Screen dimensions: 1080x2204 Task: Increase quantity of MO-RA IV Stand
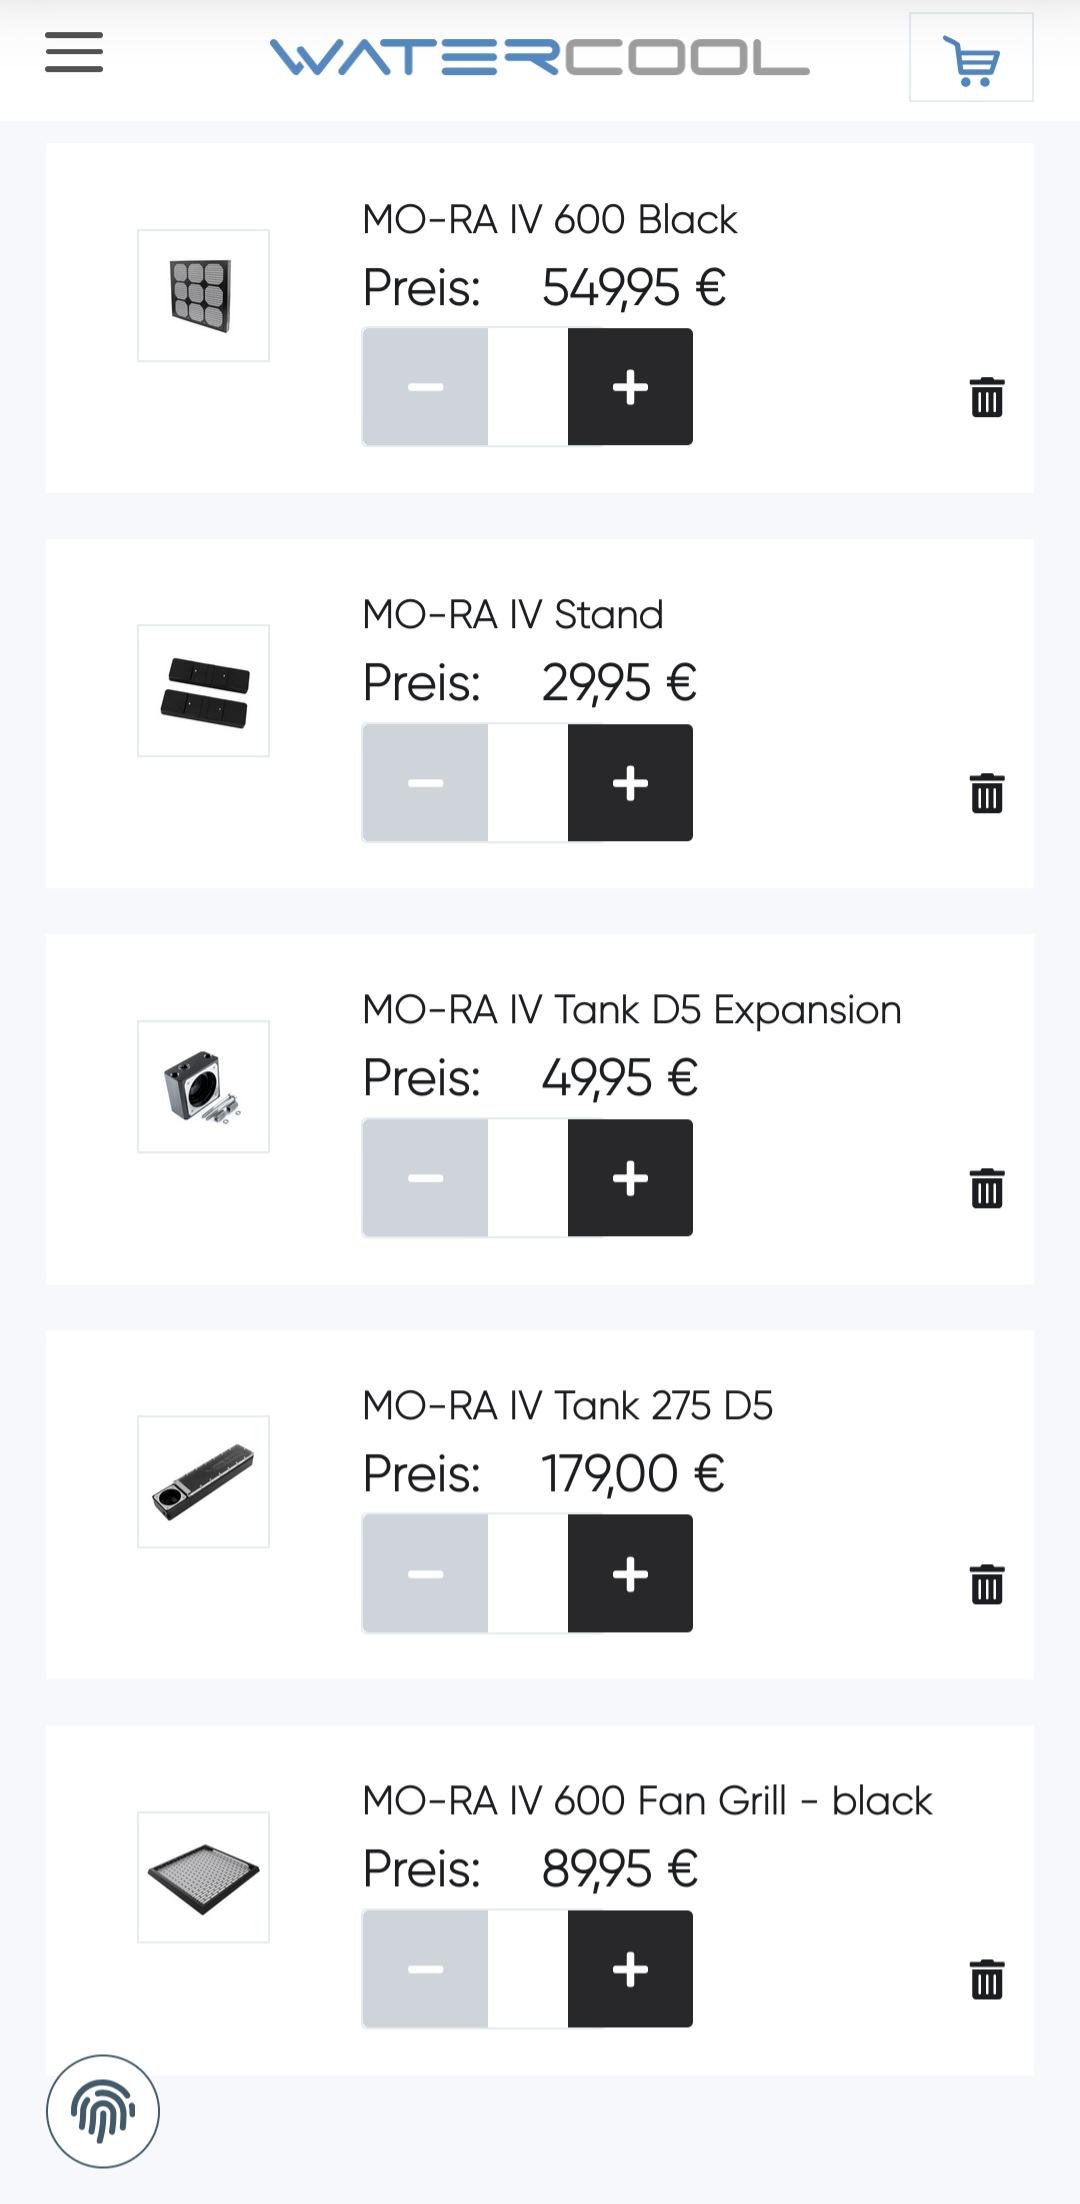click(630, 783)
